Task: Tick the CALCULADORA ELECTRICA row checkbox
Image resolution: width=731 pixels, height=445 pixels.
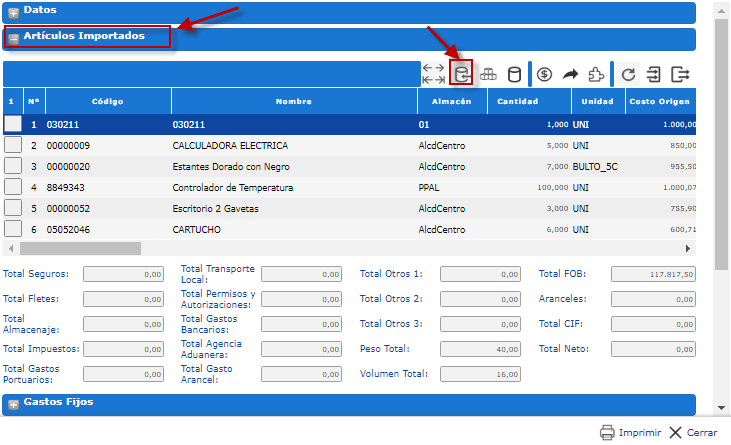Action: [12, 145]
